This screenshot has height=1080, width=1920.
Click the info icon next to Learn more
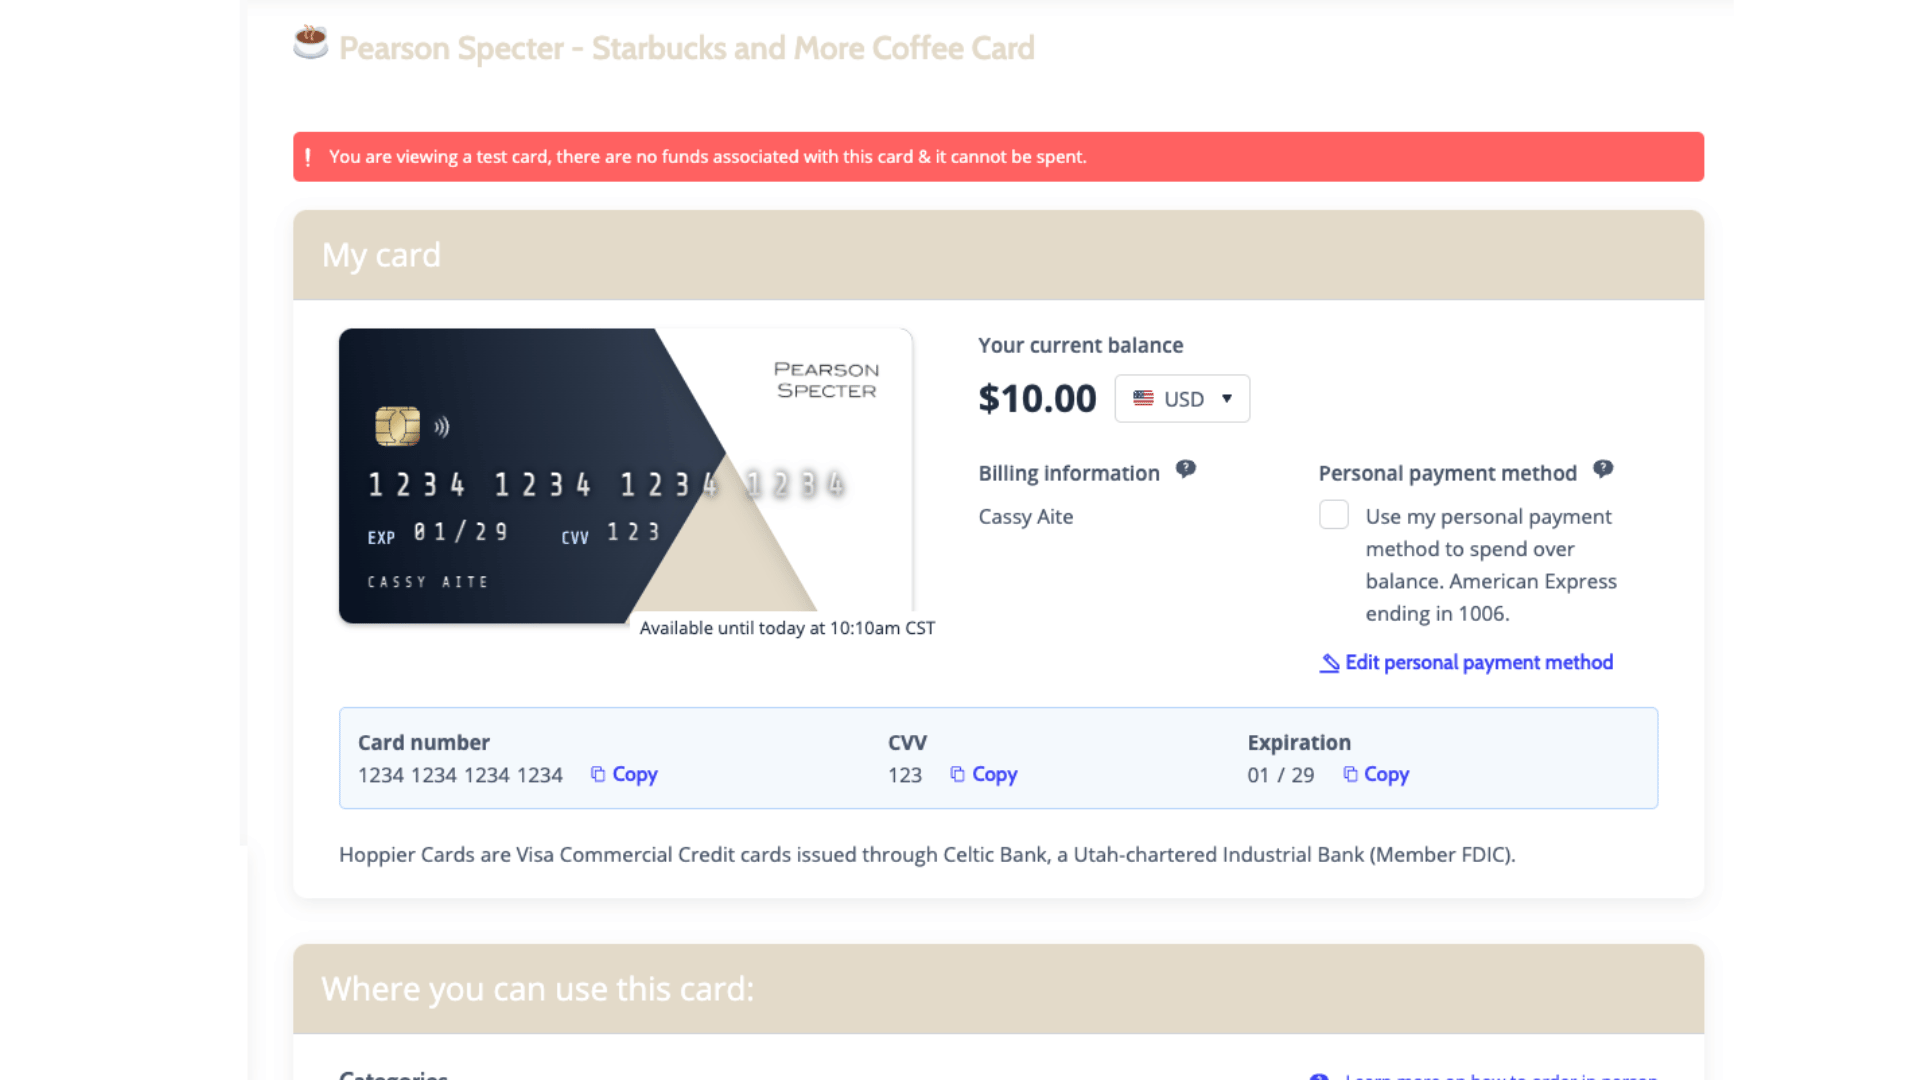point(1319,1077)
